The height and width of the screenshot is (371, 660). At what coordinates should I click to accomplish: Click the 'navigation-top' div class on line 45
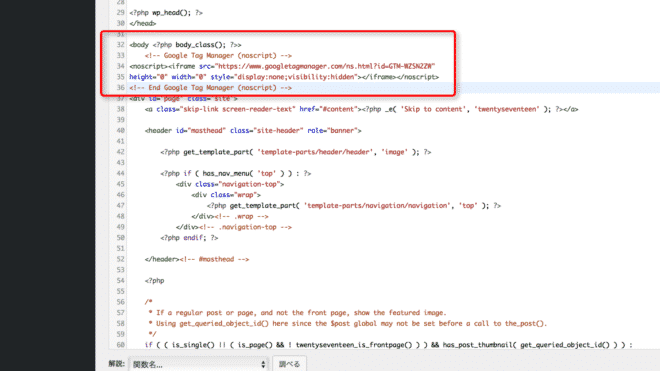pyautogui.click(x=249, y=184)
